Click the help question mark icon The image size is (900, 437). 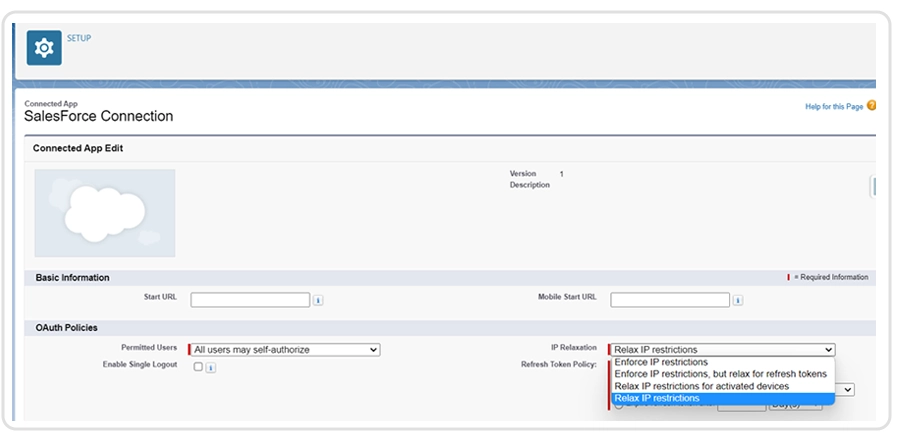871,106
